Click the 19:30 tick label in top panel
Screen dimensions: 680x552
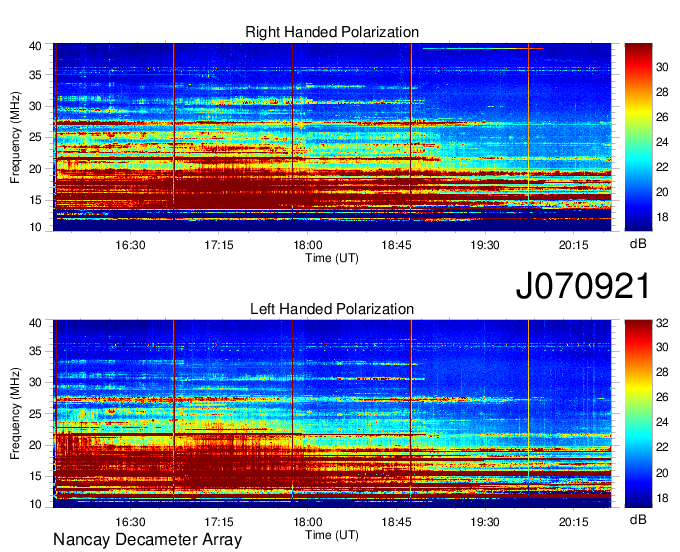pyautogui.click(x=485, y=245)
